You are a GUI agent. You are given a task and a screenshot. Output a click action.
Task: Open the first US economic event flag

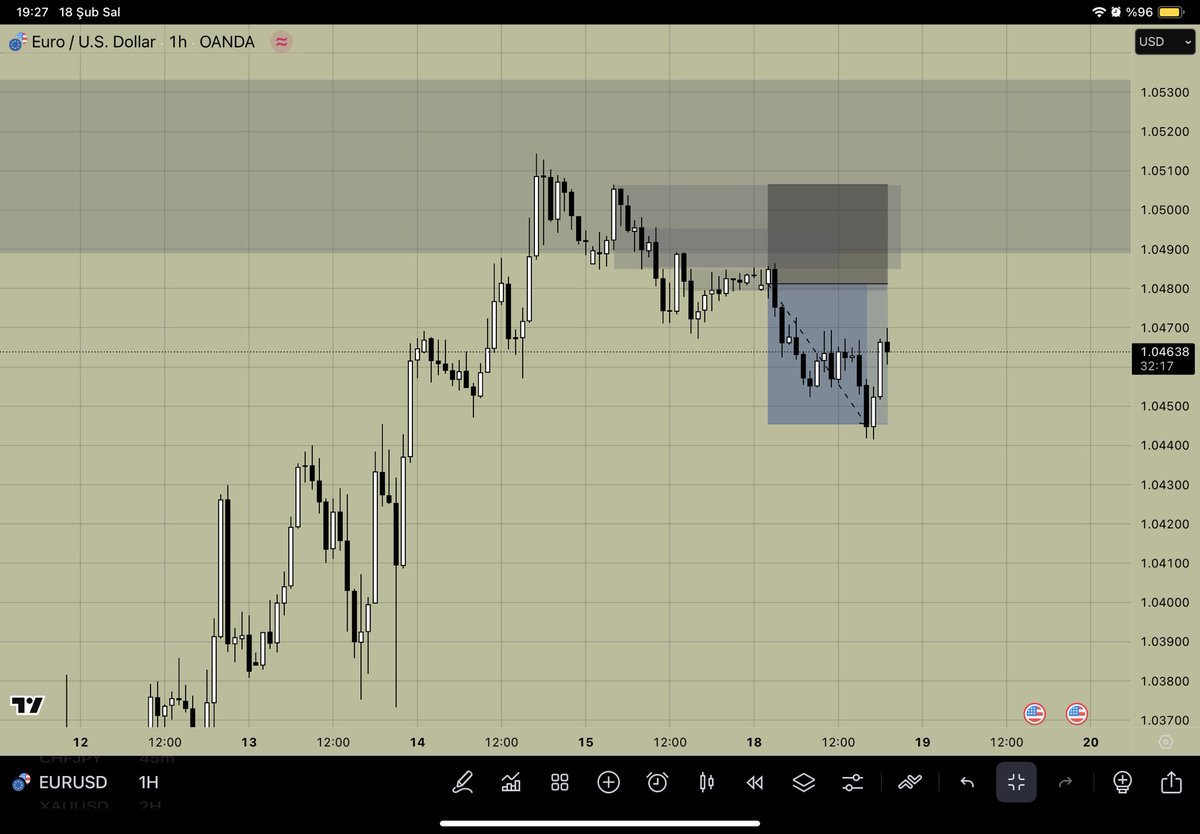click(x=1035, y=714)
